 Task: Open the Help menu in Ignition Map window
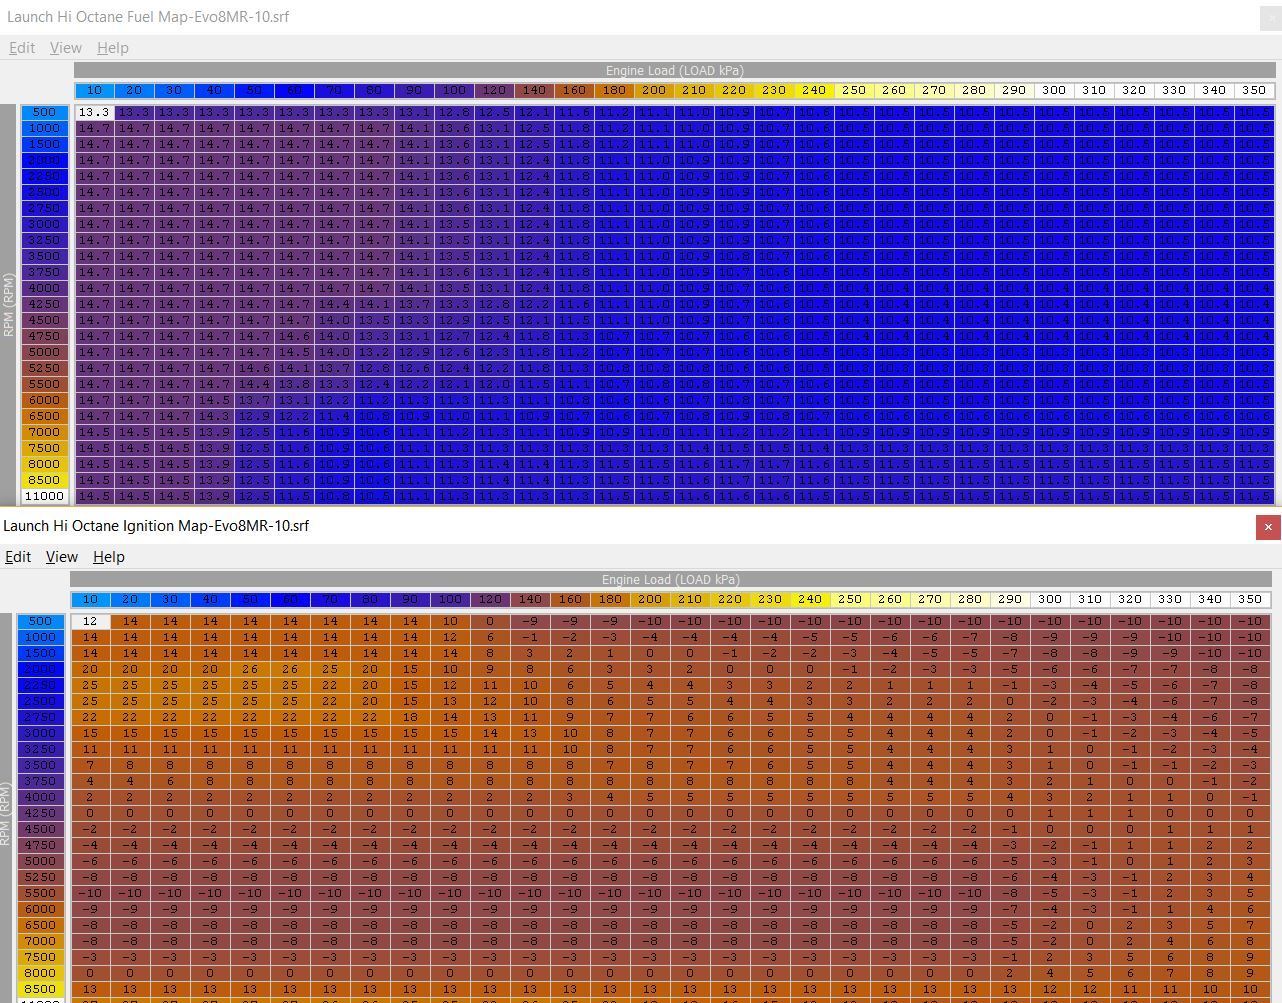[x=109, y=557]
